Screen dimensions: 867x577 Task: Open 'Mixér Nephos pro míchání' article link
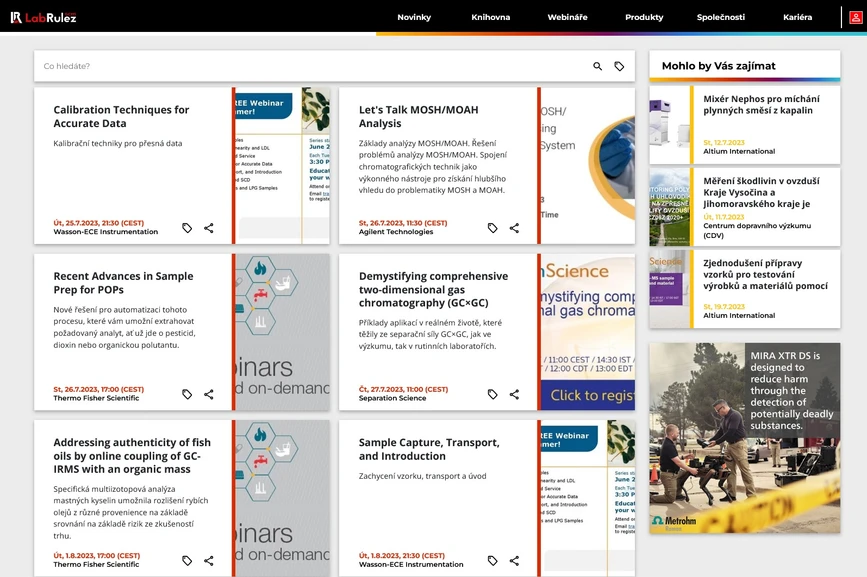(x=760, y=105)
